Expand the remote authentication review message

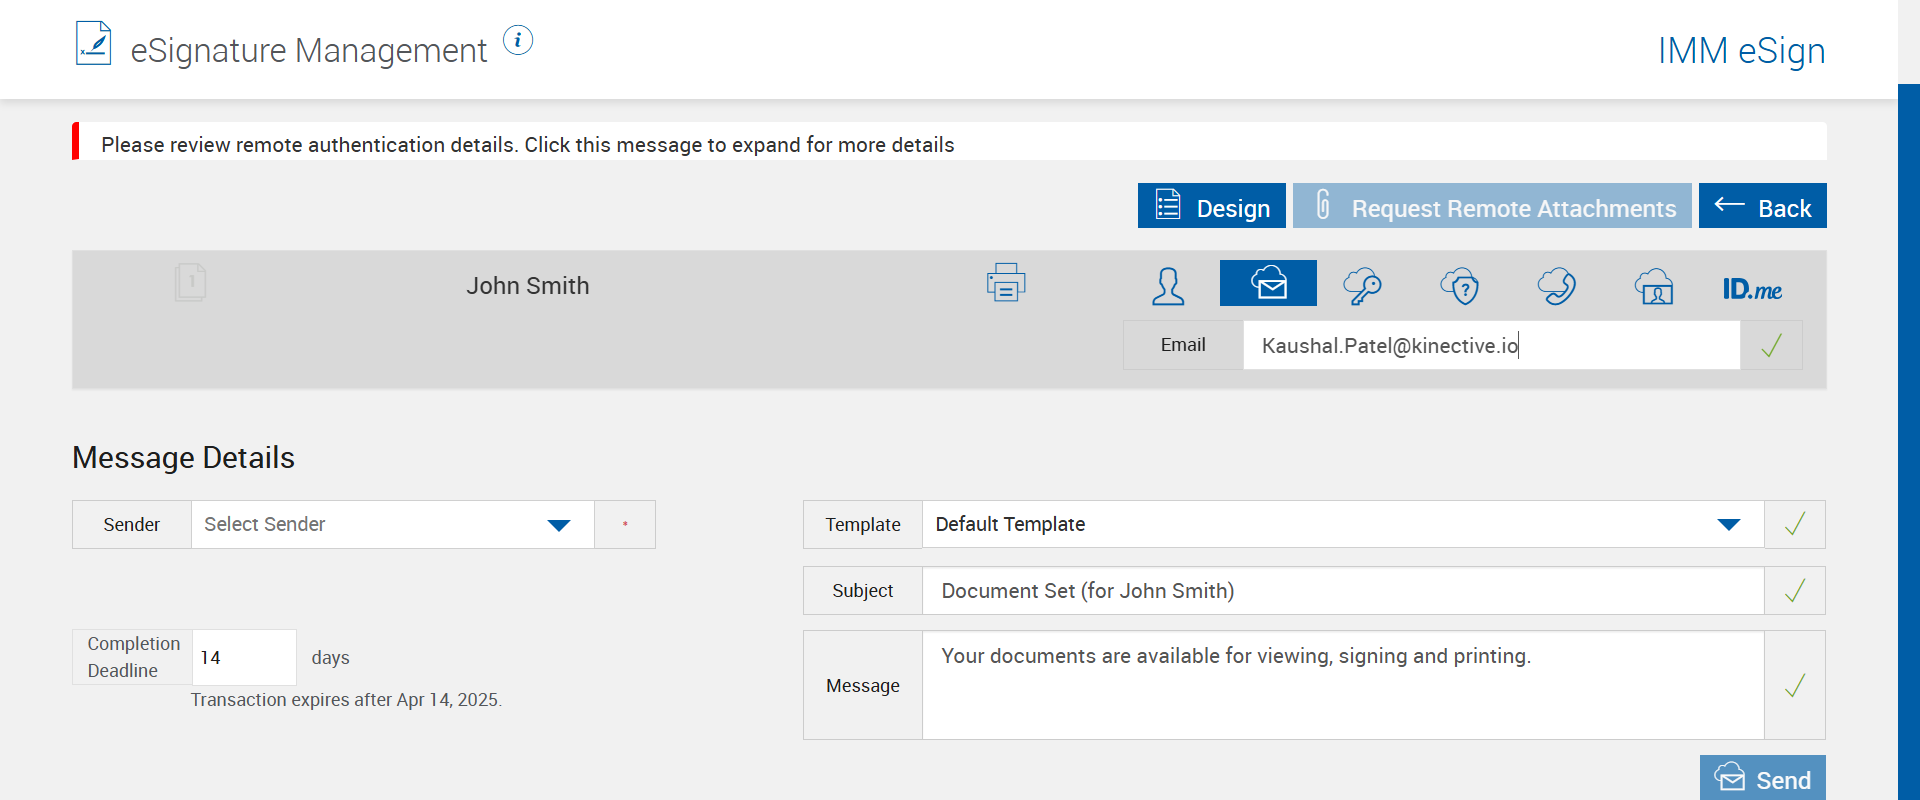pos(528,145)
